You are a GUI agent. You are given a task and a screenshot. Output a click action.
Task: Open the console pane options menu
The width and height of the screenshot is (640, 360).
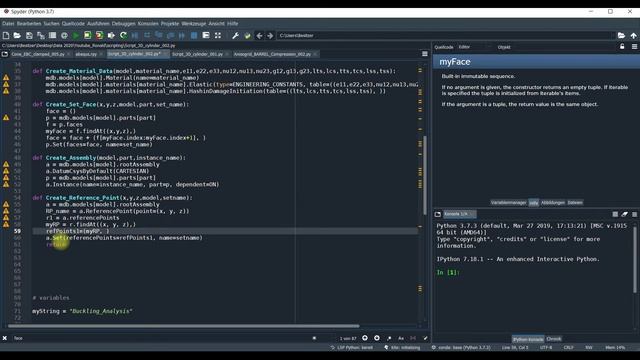tap(634, 214)
